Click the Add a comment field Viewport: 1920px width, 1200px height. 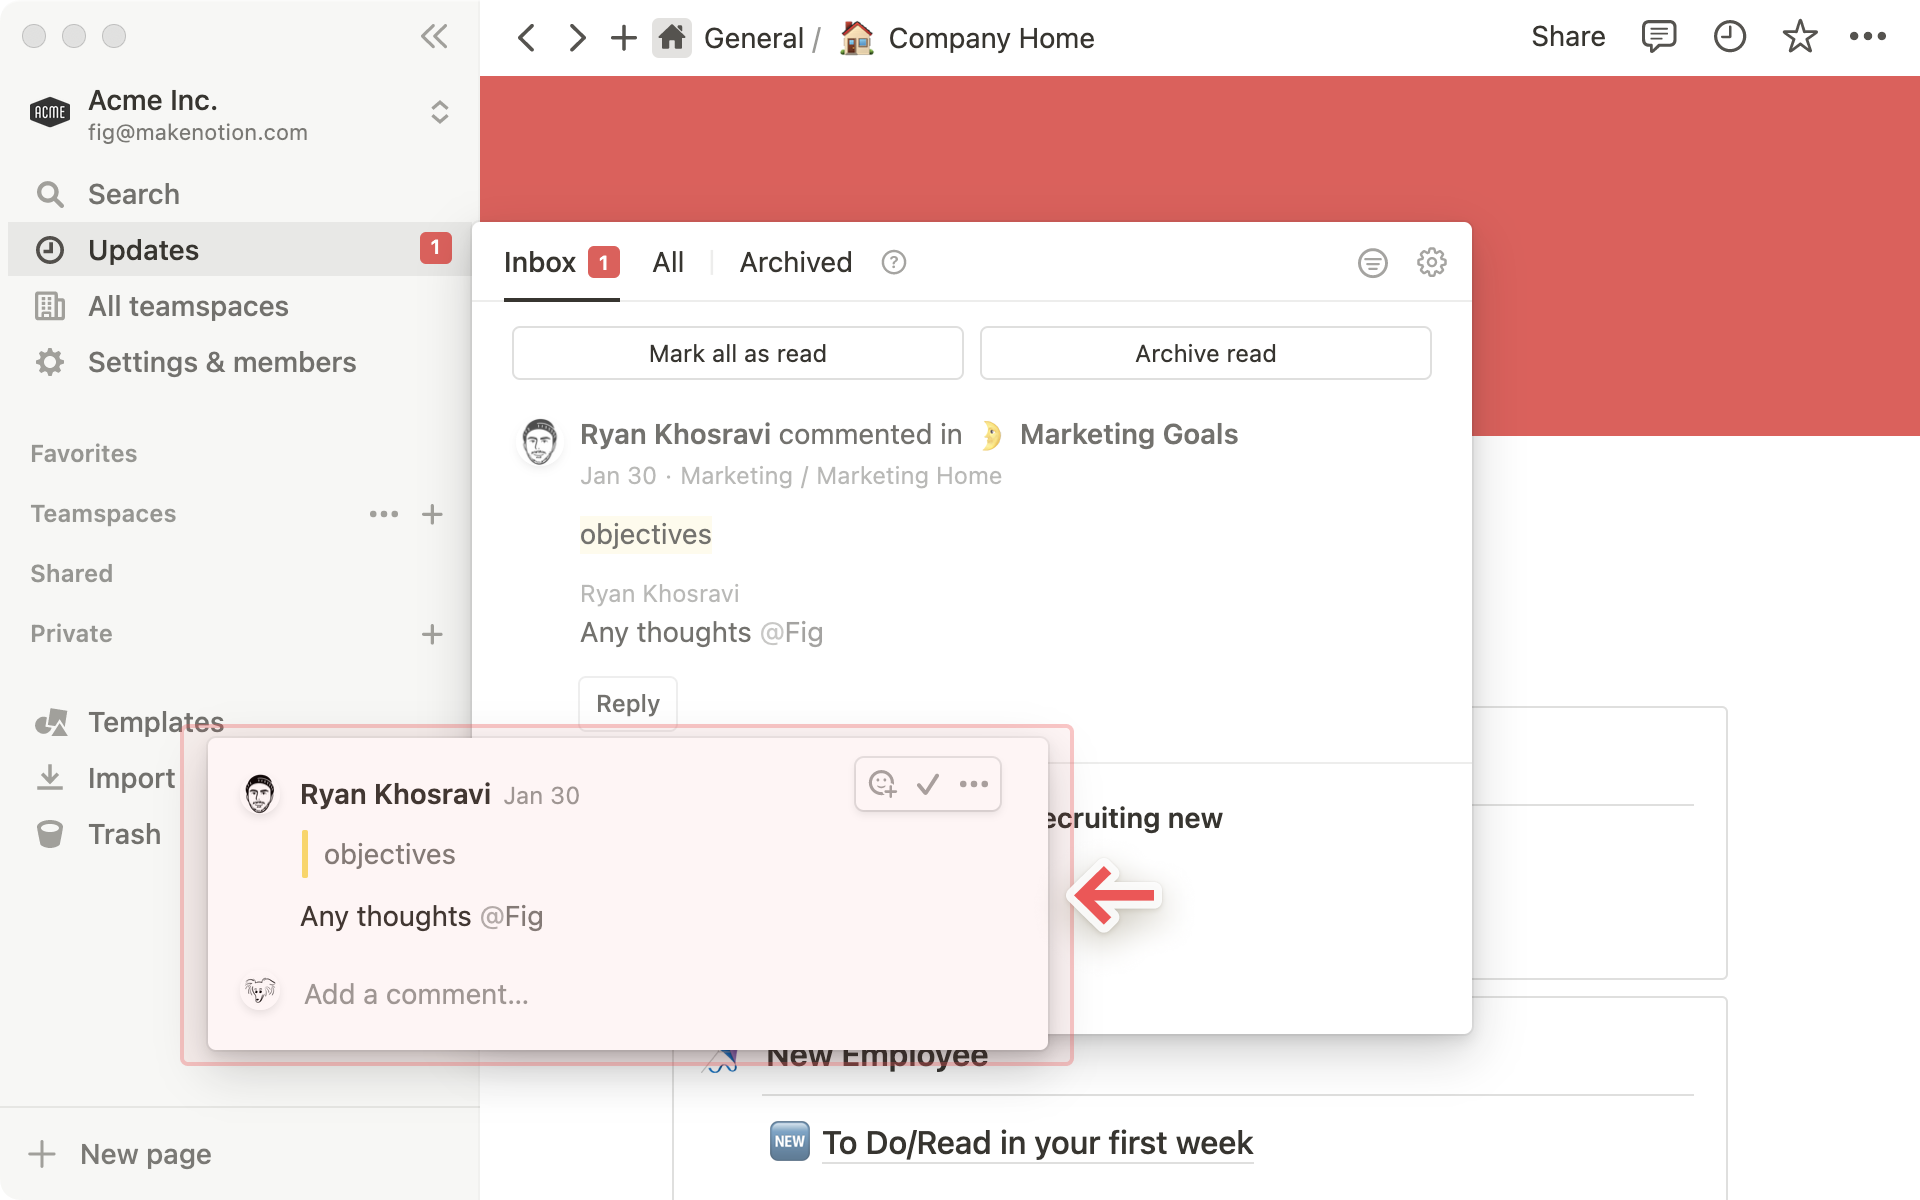pyautogui.click(x=416, y=994)
